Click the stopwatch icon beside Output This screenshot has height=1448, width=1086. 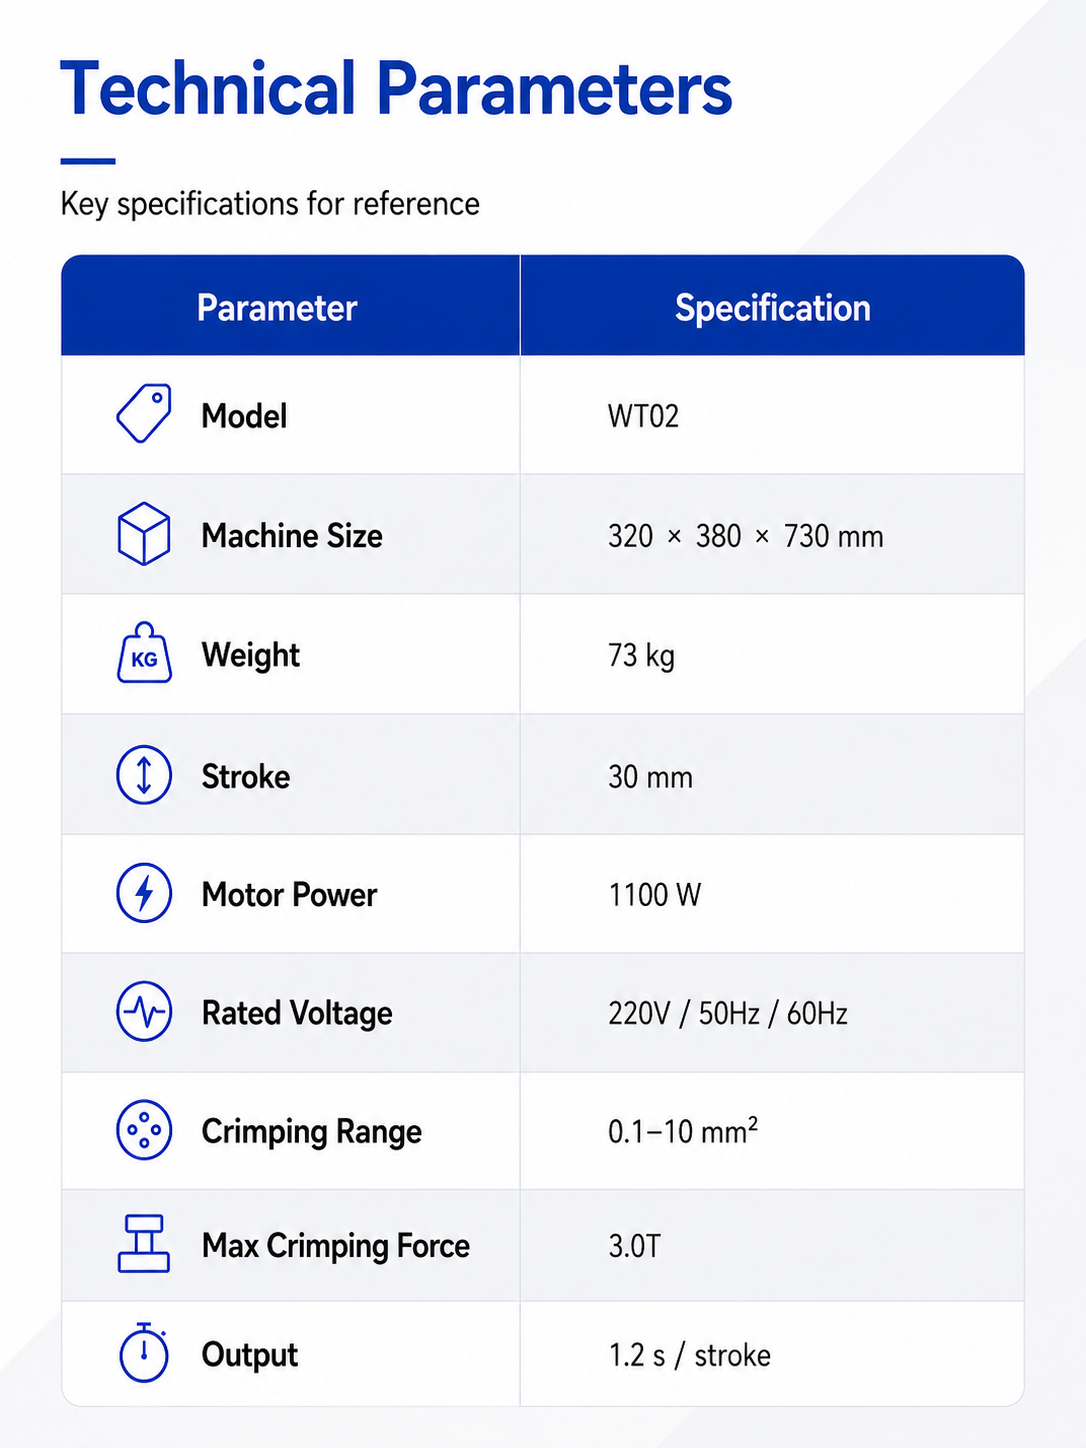(x=144, y=1352)
